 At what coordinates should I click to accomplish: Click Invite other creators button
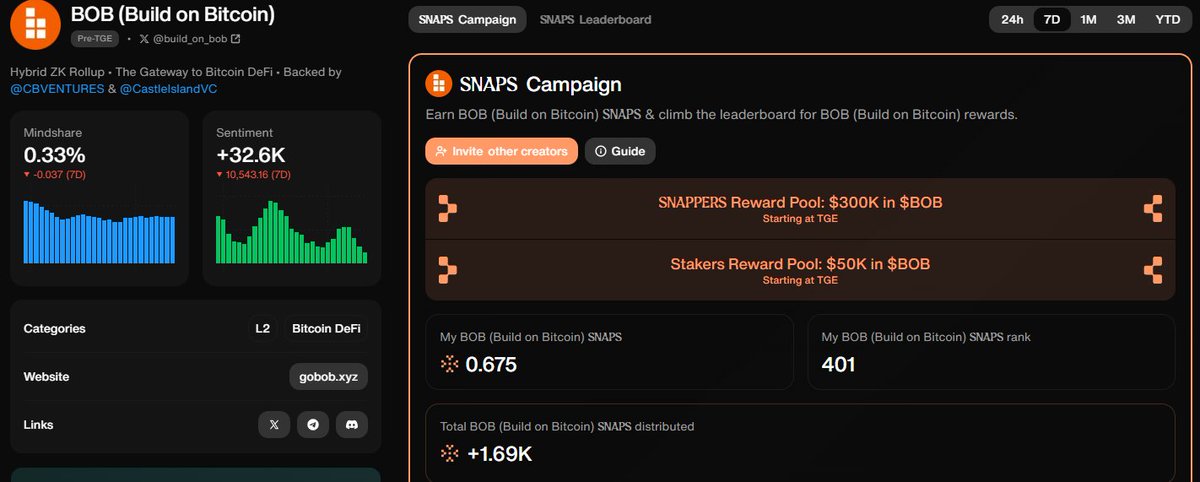501,151
